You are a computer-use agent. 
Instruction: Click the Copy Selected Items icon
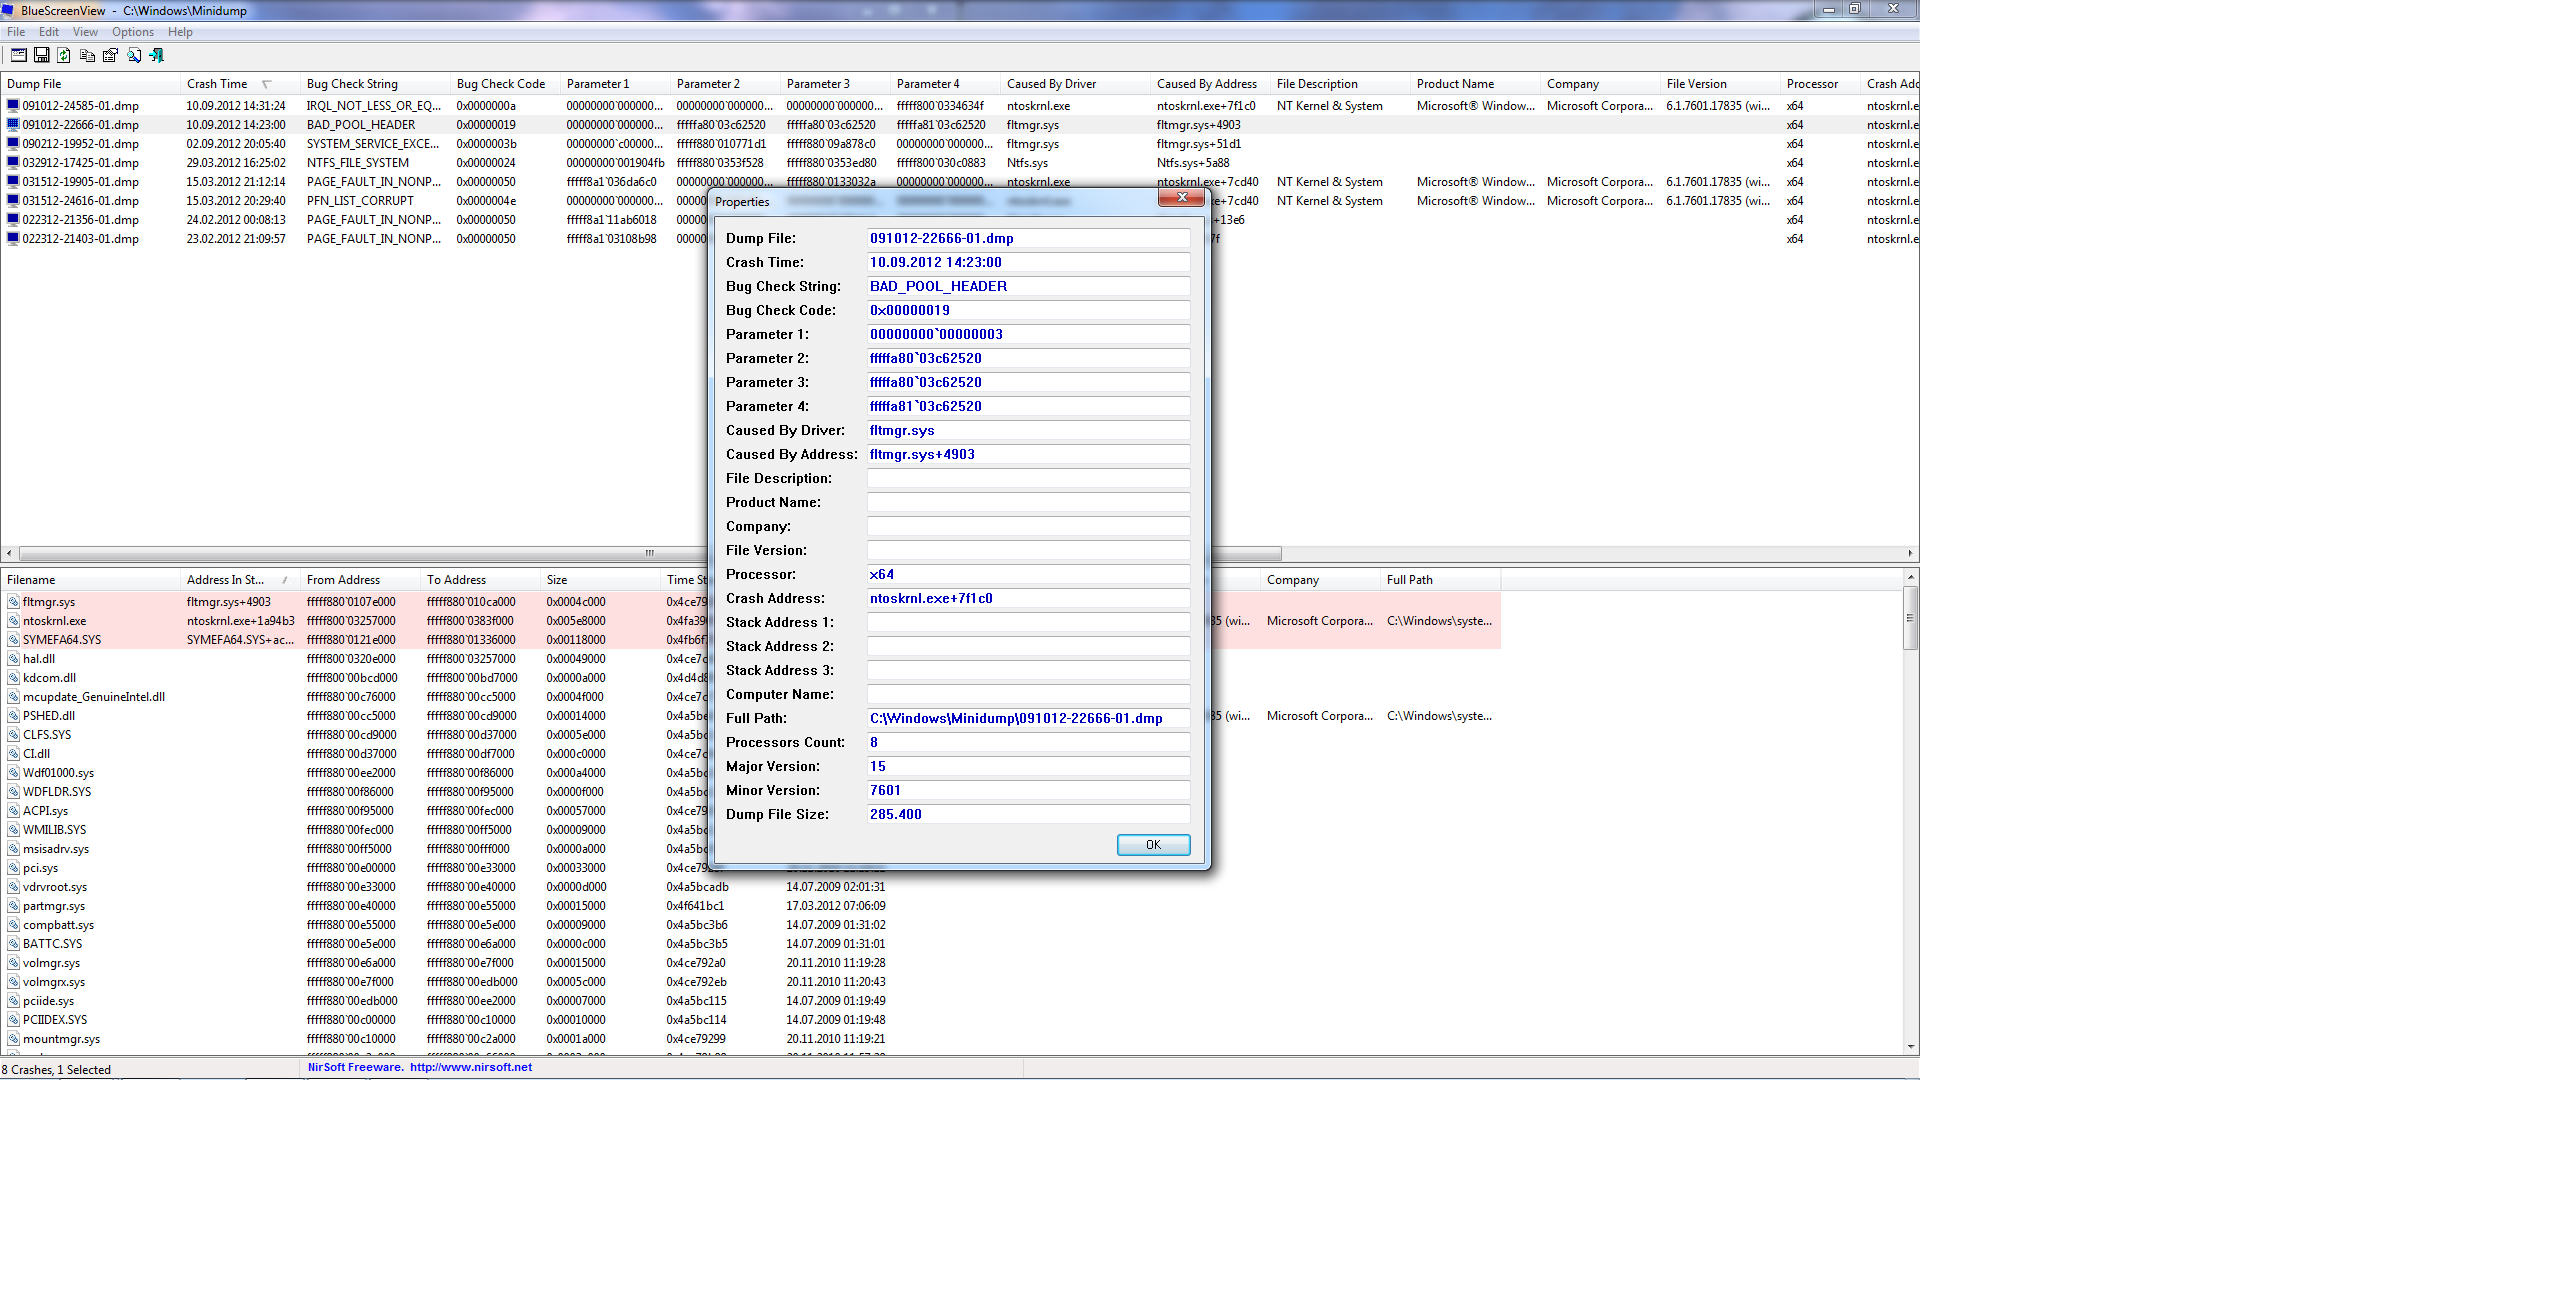click(x=88, y=56)
